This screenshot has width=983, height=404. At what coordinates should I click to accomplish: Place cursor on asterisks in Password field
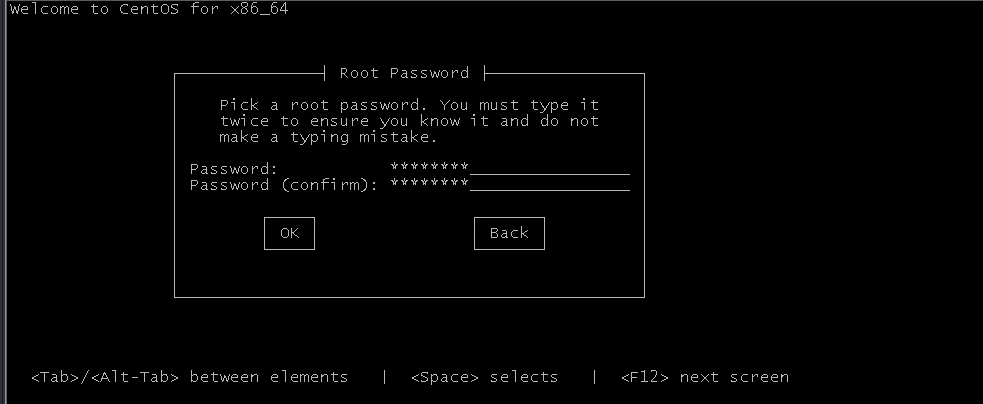tap(429, 167)
